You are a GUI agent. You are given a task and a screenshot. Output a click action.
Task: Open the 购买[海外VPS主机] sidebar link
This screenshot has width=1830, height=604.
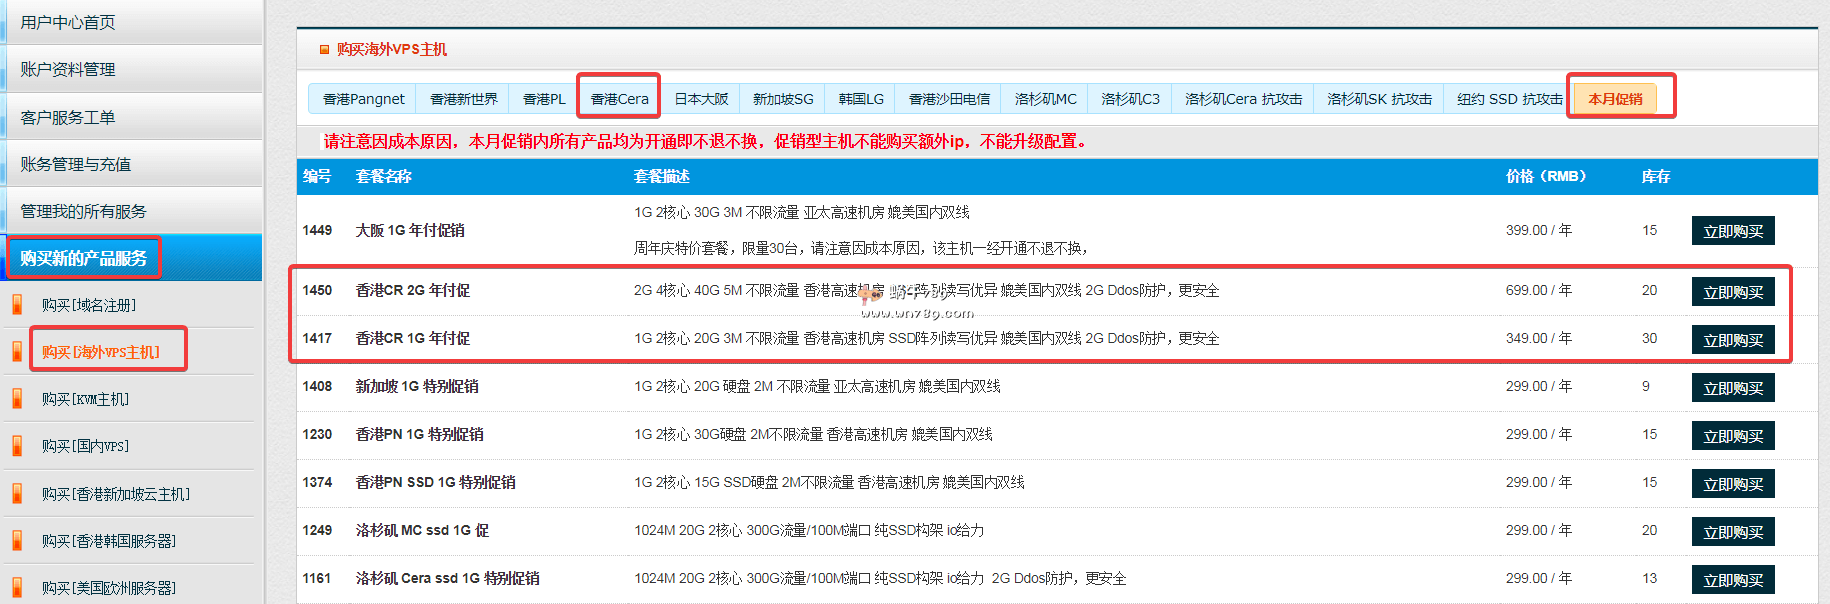point(100,352)
